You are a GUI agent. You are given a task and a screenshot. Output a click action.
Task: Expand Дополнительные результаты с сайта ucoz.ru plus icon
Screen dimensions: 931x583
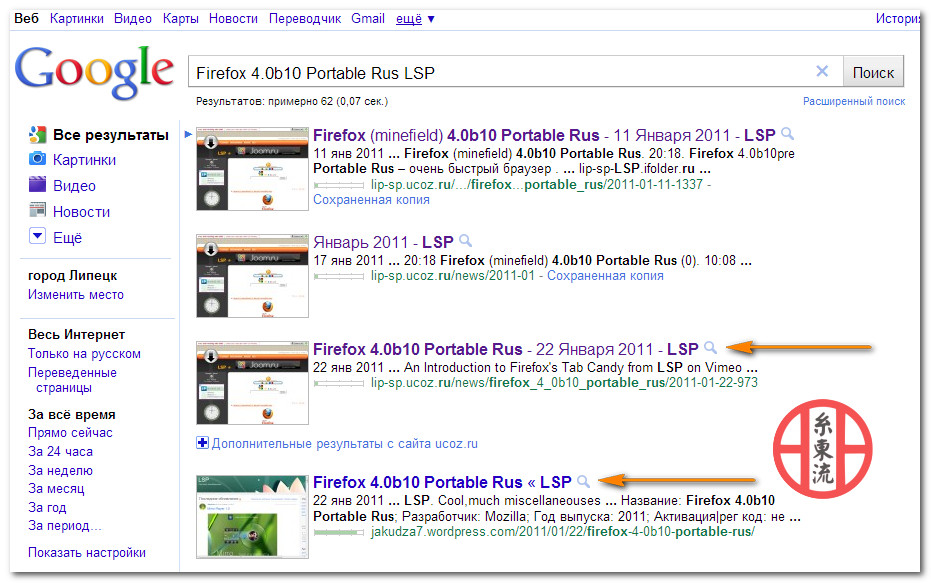[x=202, y=443]
